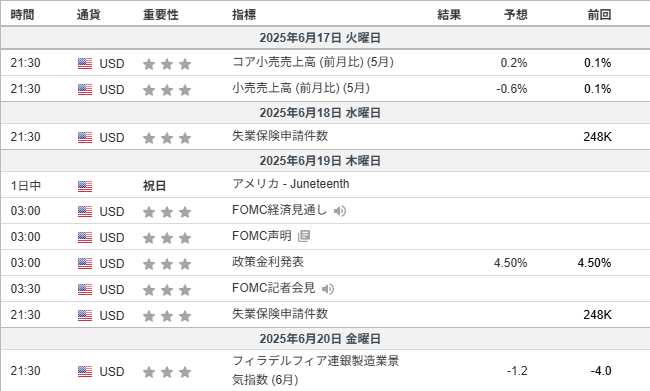Open document icon next to FOMC声明
The width and height of the screenshot is (650, 391).
click(x=304, y=236)
